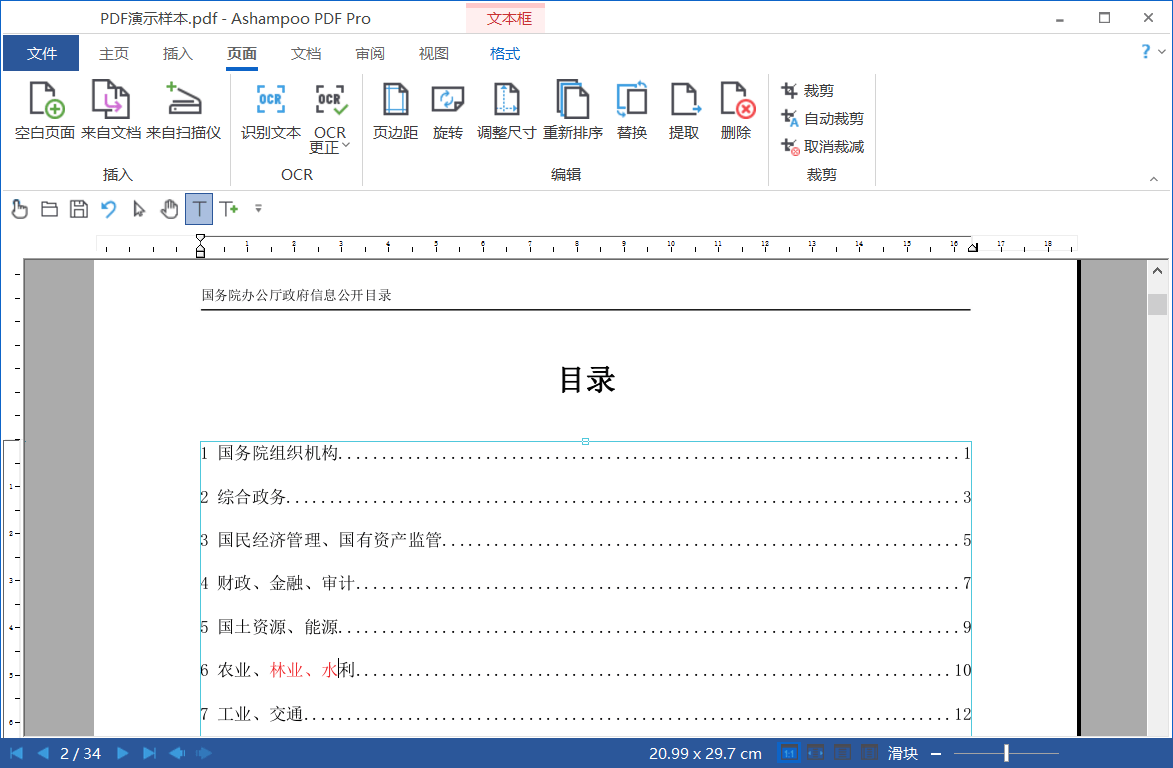This screenshot has height=768, width=1173.
Task: Click the left indent marker on ruler
Action: (200, 245)
